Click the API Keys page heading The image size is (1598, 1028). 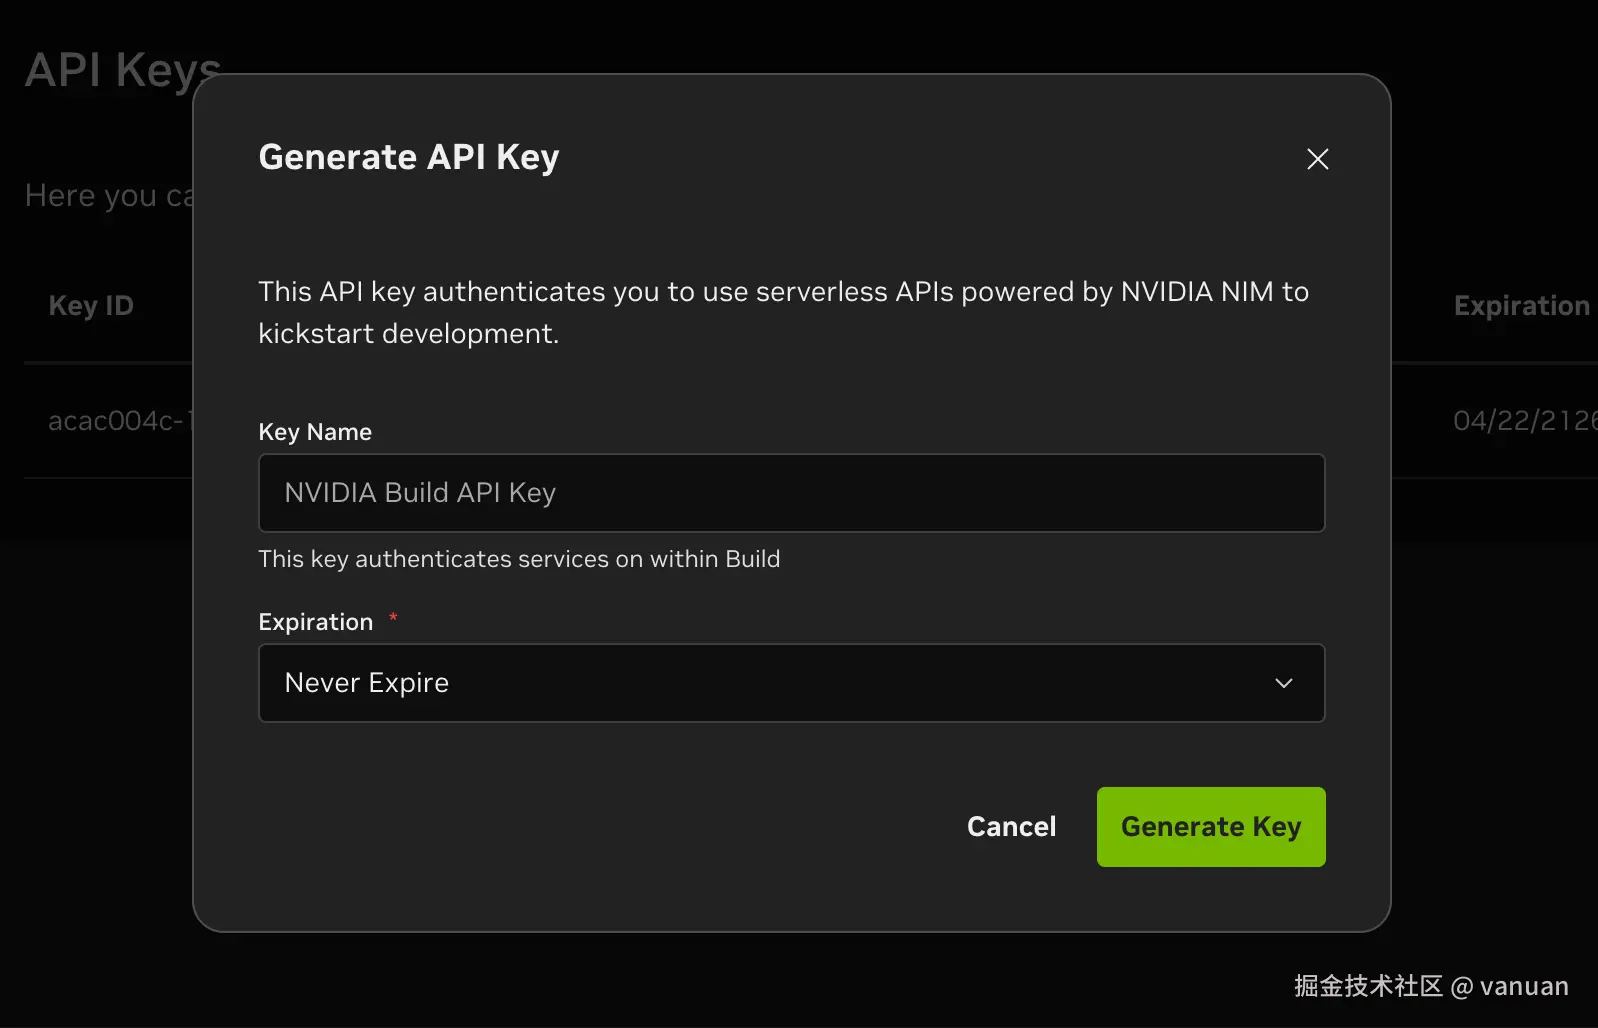pyautogui.click(x=122, y=71)
